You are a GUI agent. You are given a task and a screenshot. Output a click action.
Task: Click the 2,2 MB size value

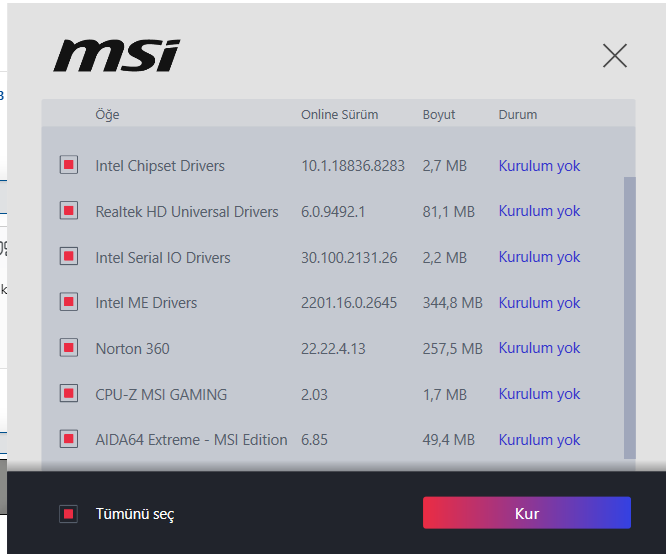(445, 257)
